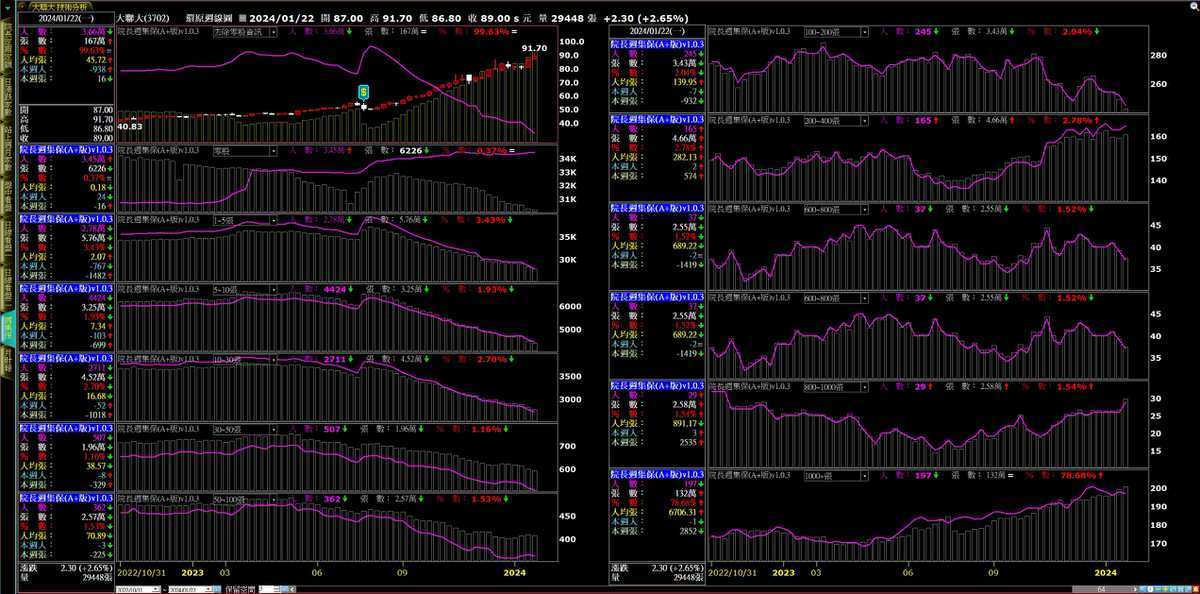
Task: Click the 還原週線圖 chart type label
Action: point(209,18)
